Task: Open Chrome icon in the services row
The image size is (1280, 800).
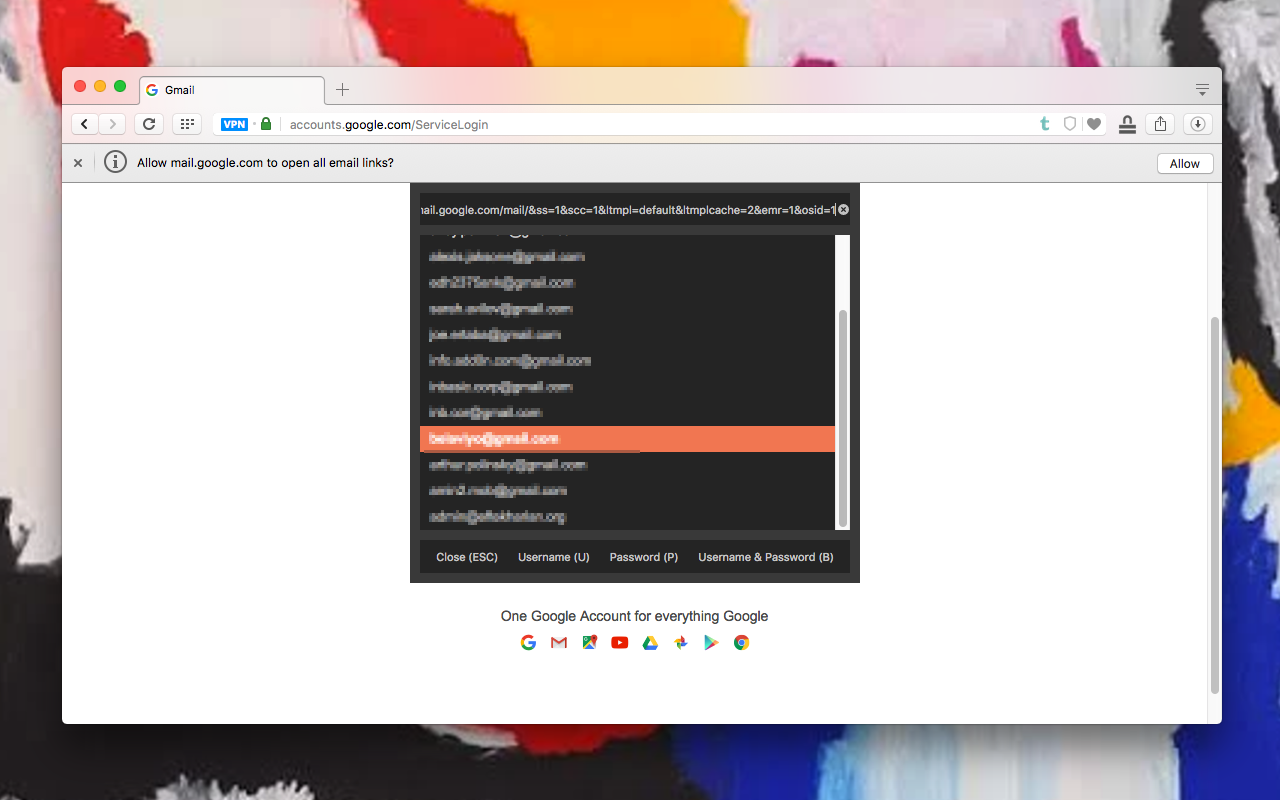Action: point(741,642)
